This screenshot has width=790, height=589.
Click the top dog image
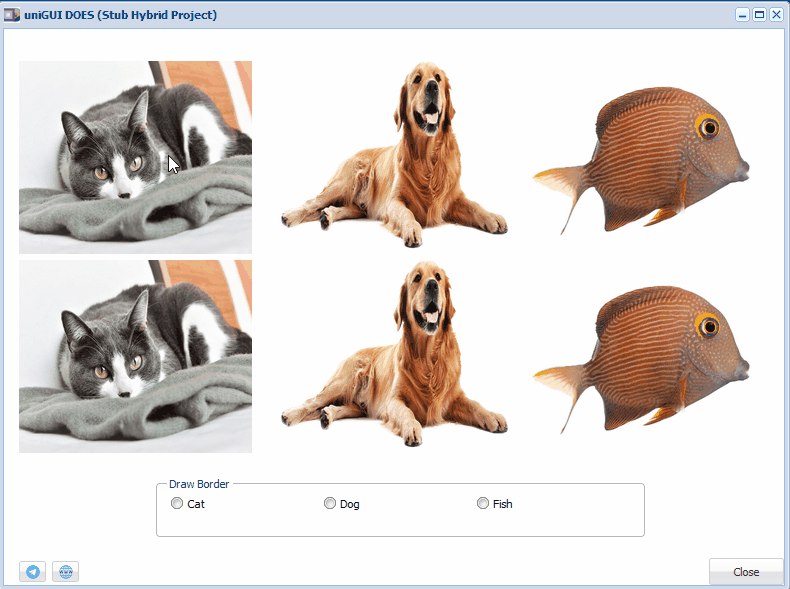(x=394, y=155)
